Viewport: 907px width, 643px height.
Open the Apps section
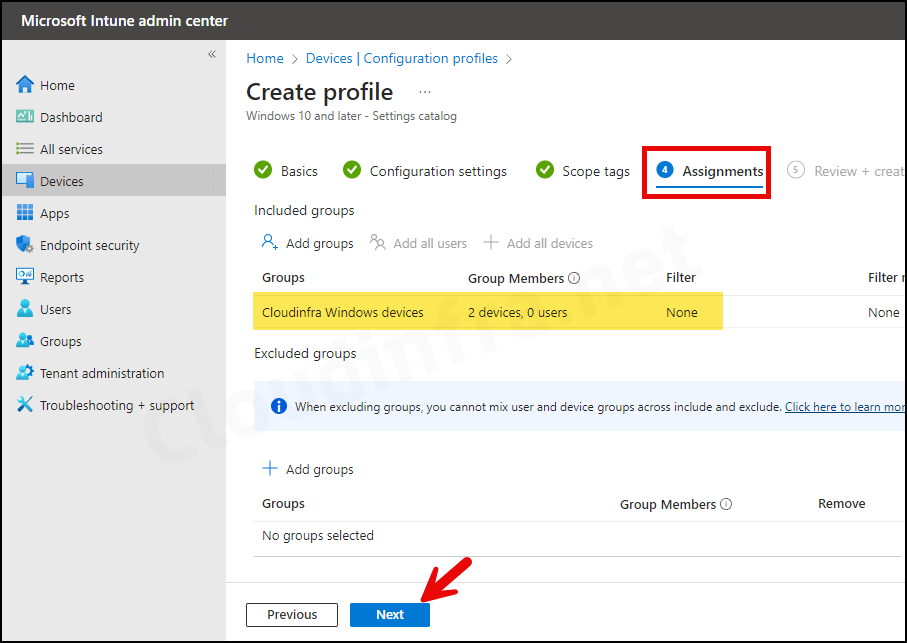tap(55, 213)
